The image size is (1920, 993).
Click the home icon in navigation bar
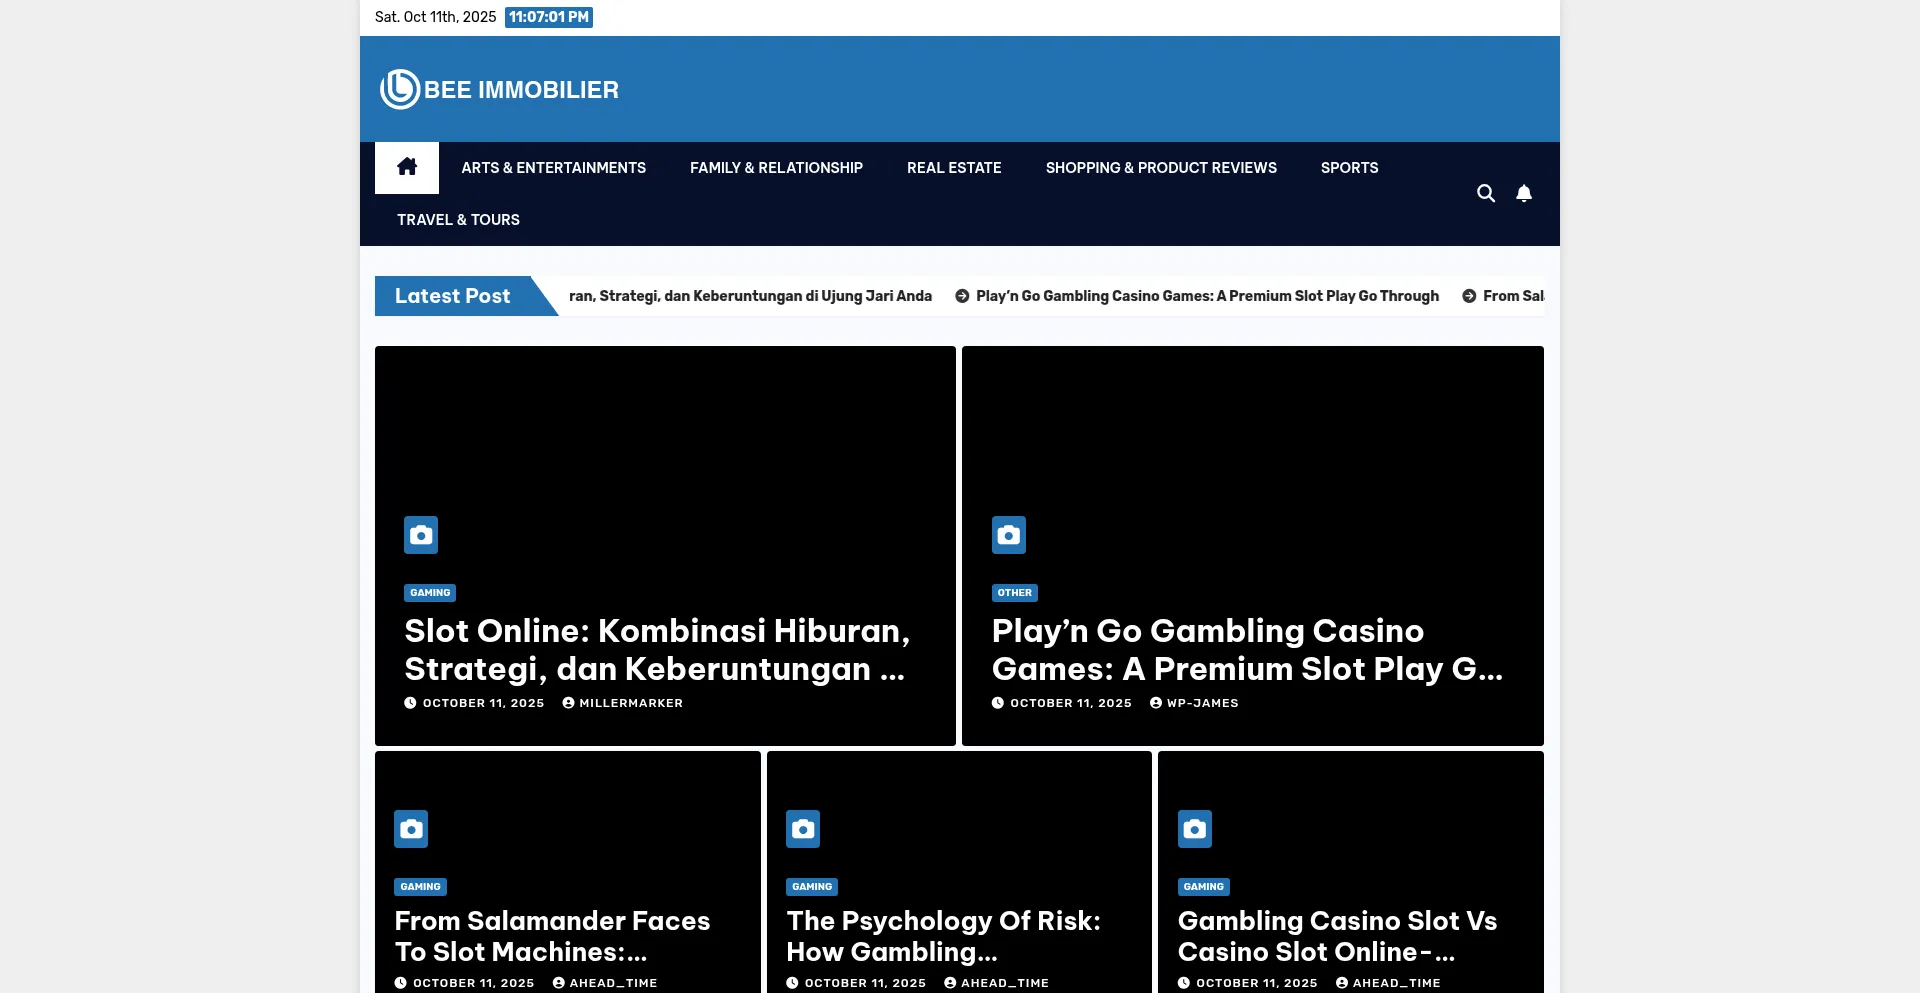point(406,167)
